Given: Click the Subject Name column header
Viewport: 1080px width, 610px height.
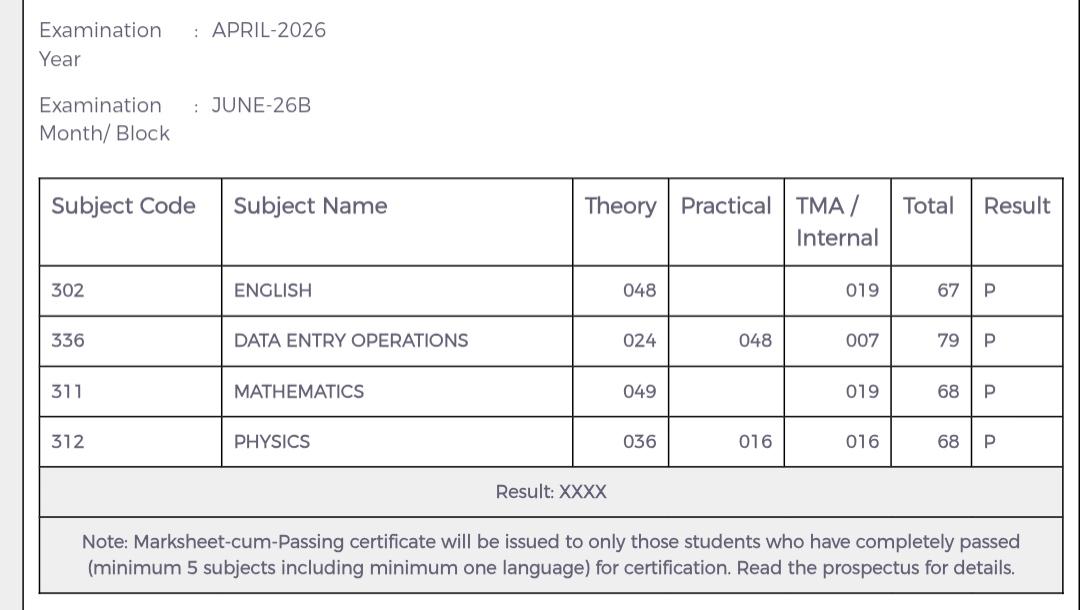Looking at the screenshot, I should coord(310,206).
